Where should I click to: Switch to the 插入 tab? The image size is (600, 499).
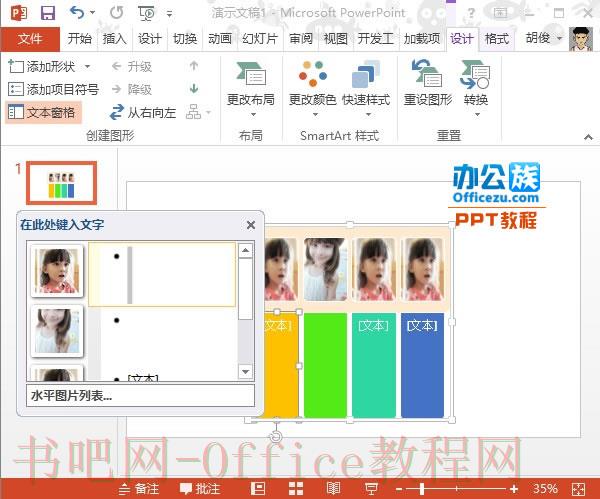tap(114, 39)
